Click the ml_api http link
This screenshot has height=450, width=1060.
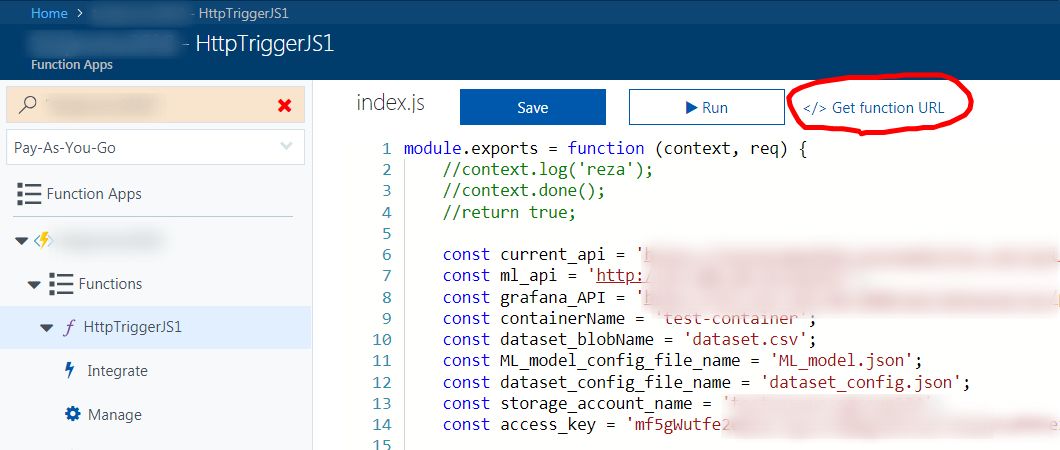coord(621,276)
